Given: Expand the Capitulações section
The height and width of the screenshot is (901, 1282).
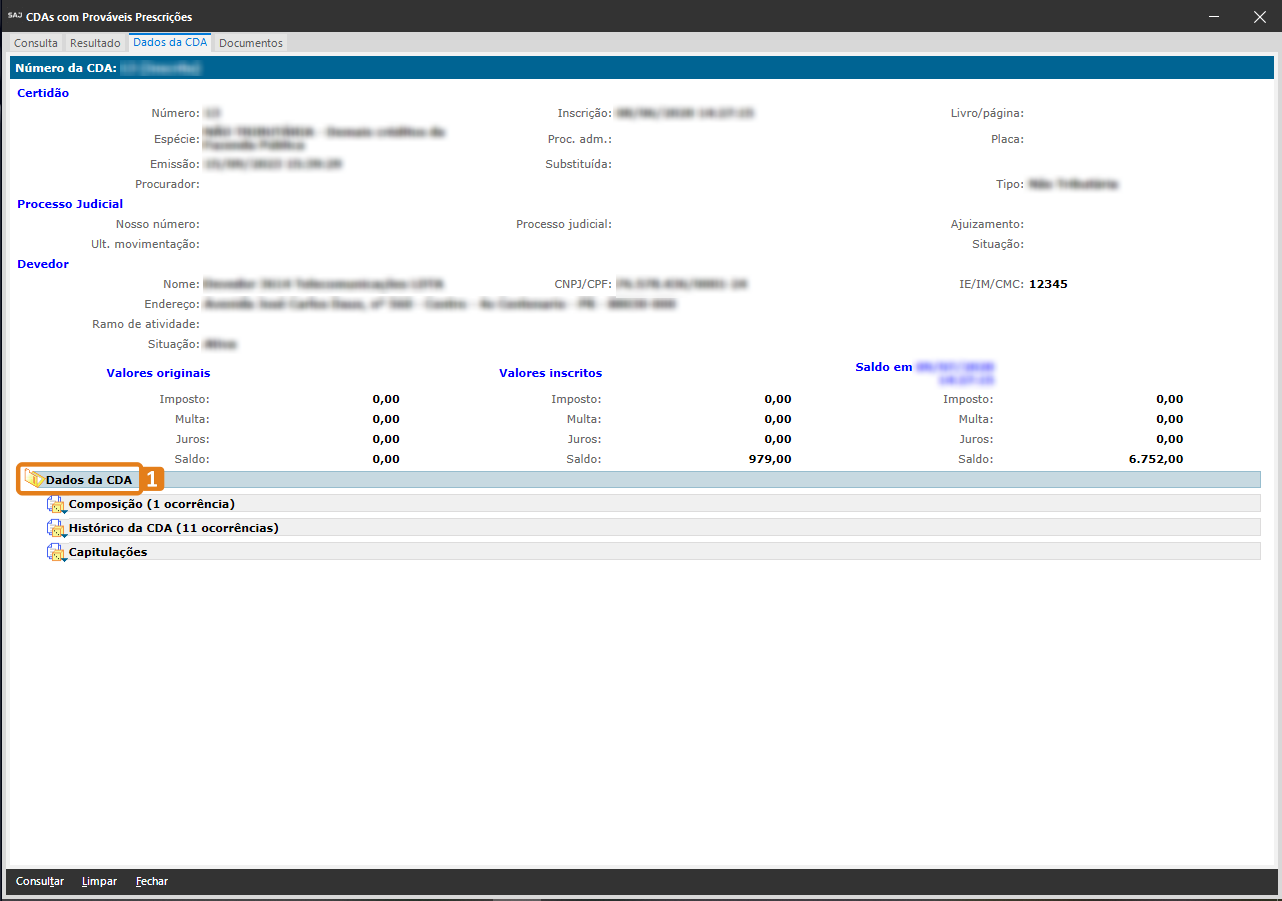Looking at the screenshot, I should coord(108,552).
